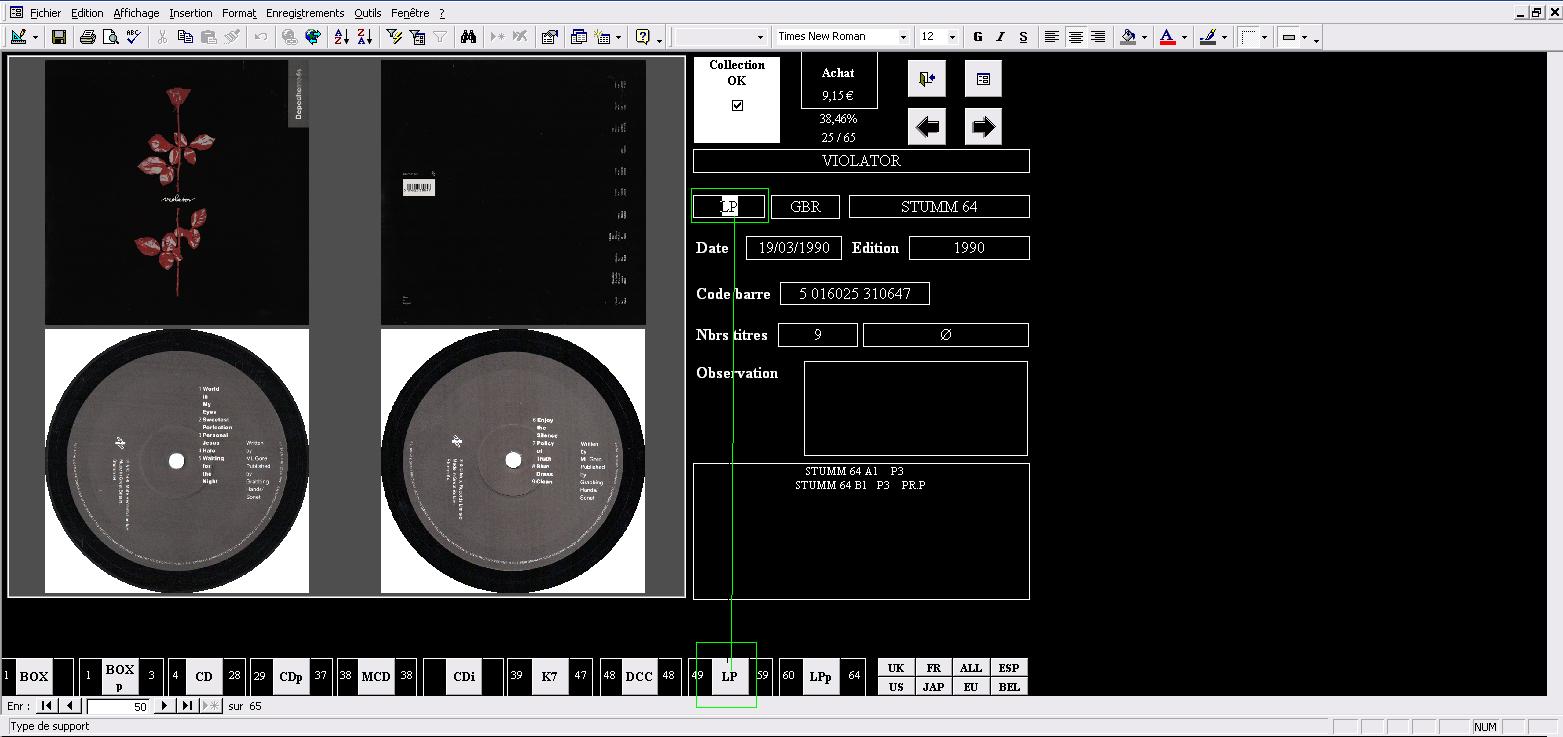The height and width of the screenshot is (737, 1563).
Task: Open the Insertion menu
Action: pyautogui.click(x=191, y=13)
